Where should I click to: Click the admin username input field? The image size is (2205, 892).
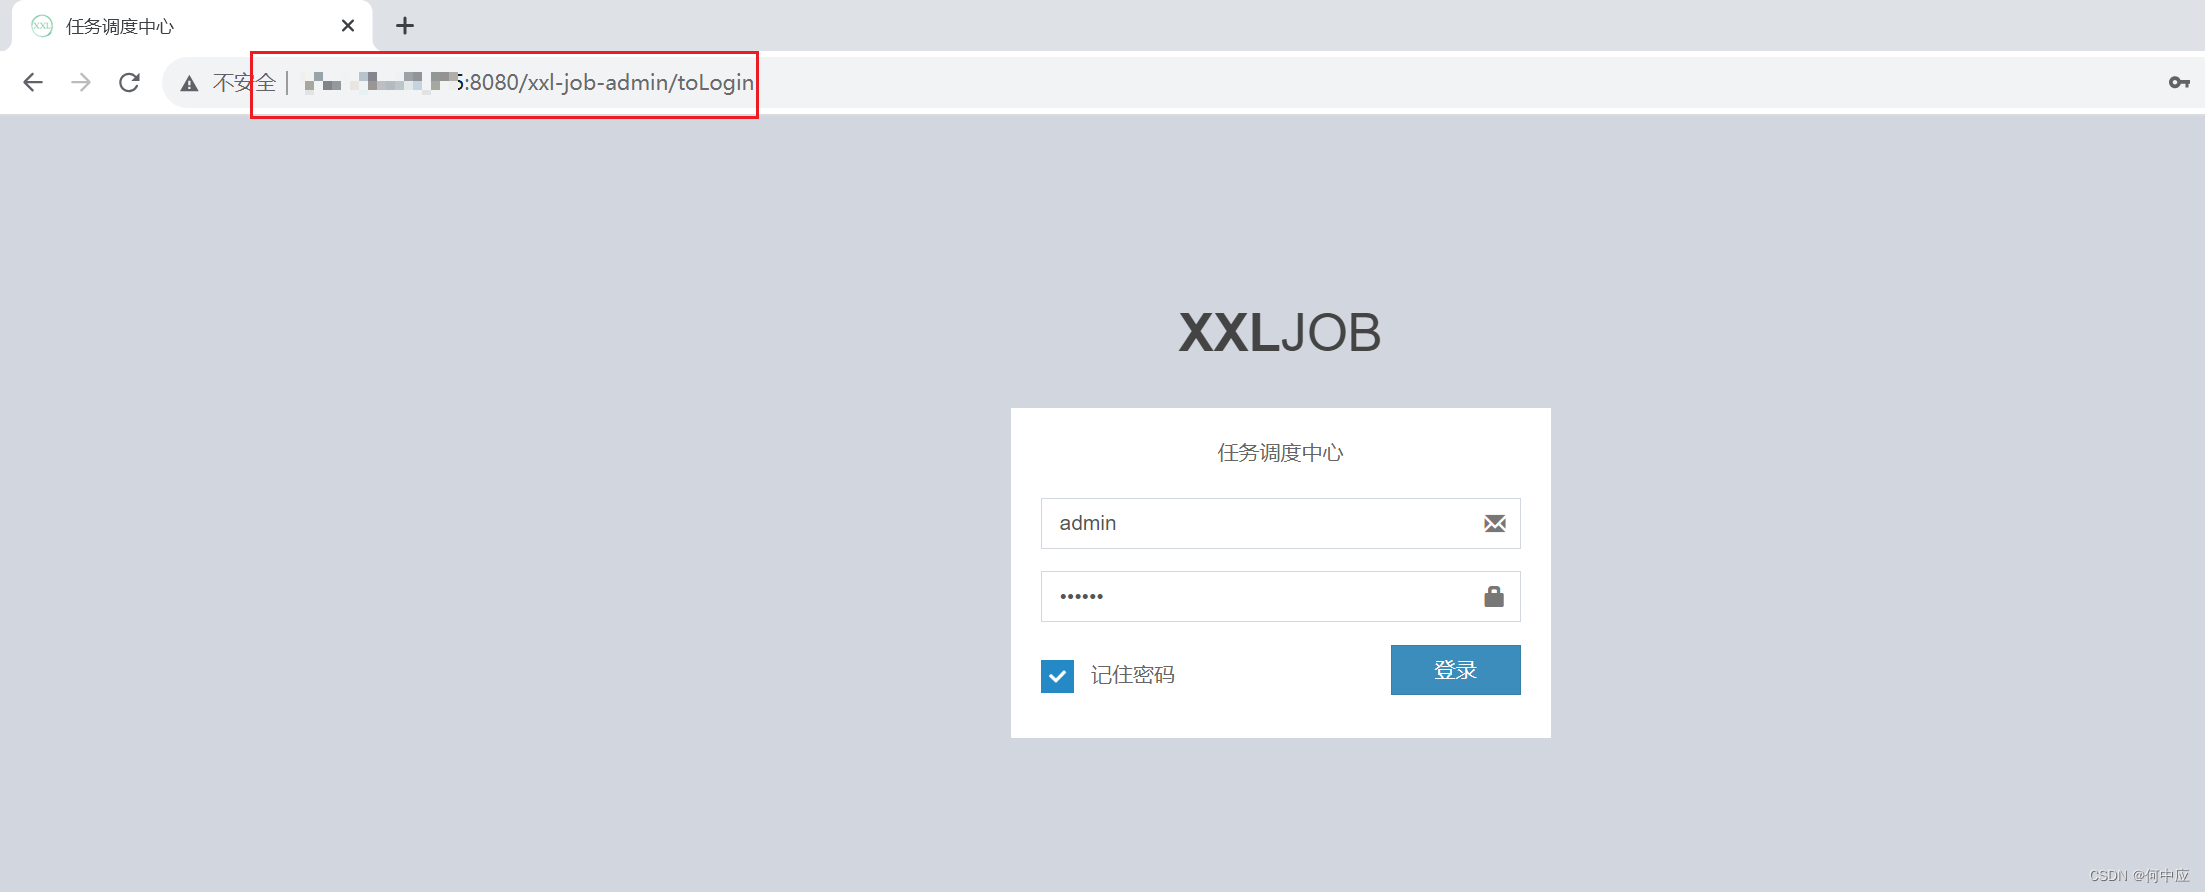coord(1280,523)
